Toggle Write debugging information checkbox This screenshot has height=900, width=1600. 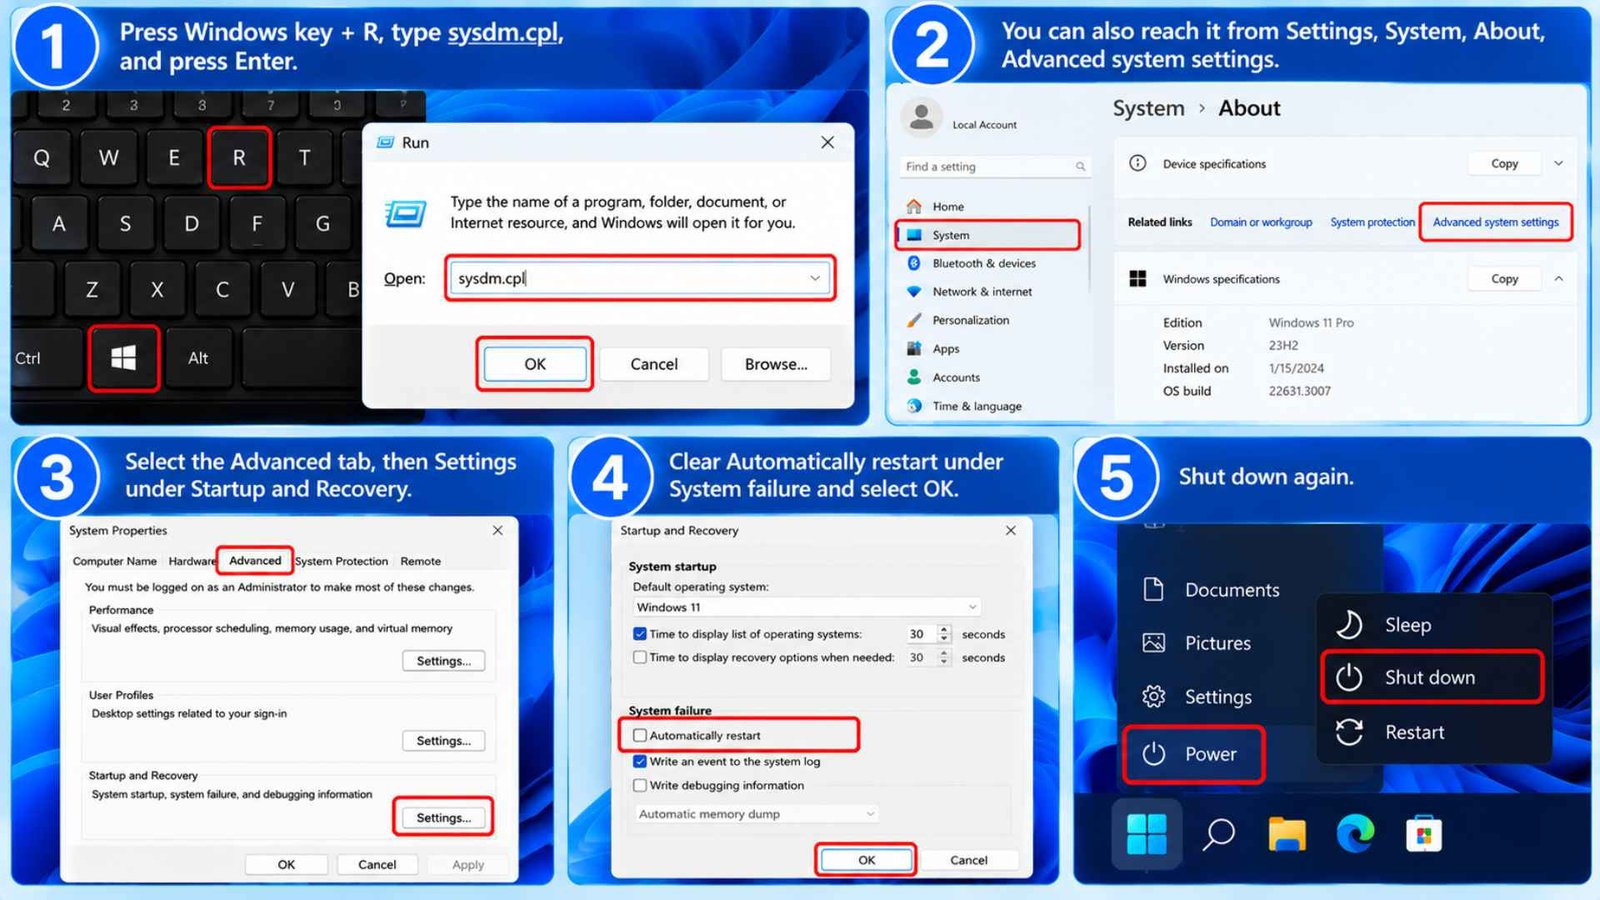(x=640, y=786)
